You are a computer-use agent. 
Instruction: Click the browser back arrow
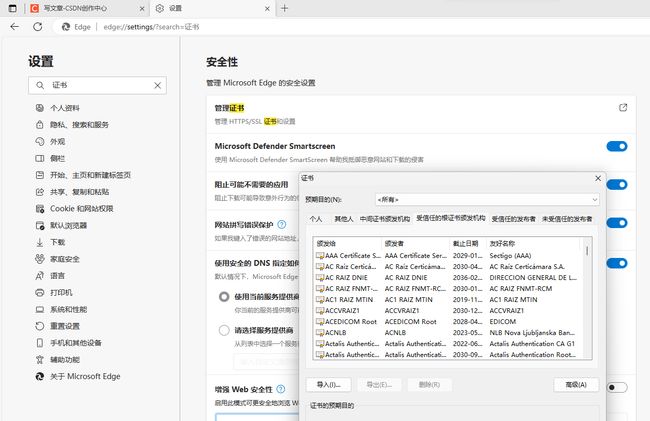(x=15, y=27)
